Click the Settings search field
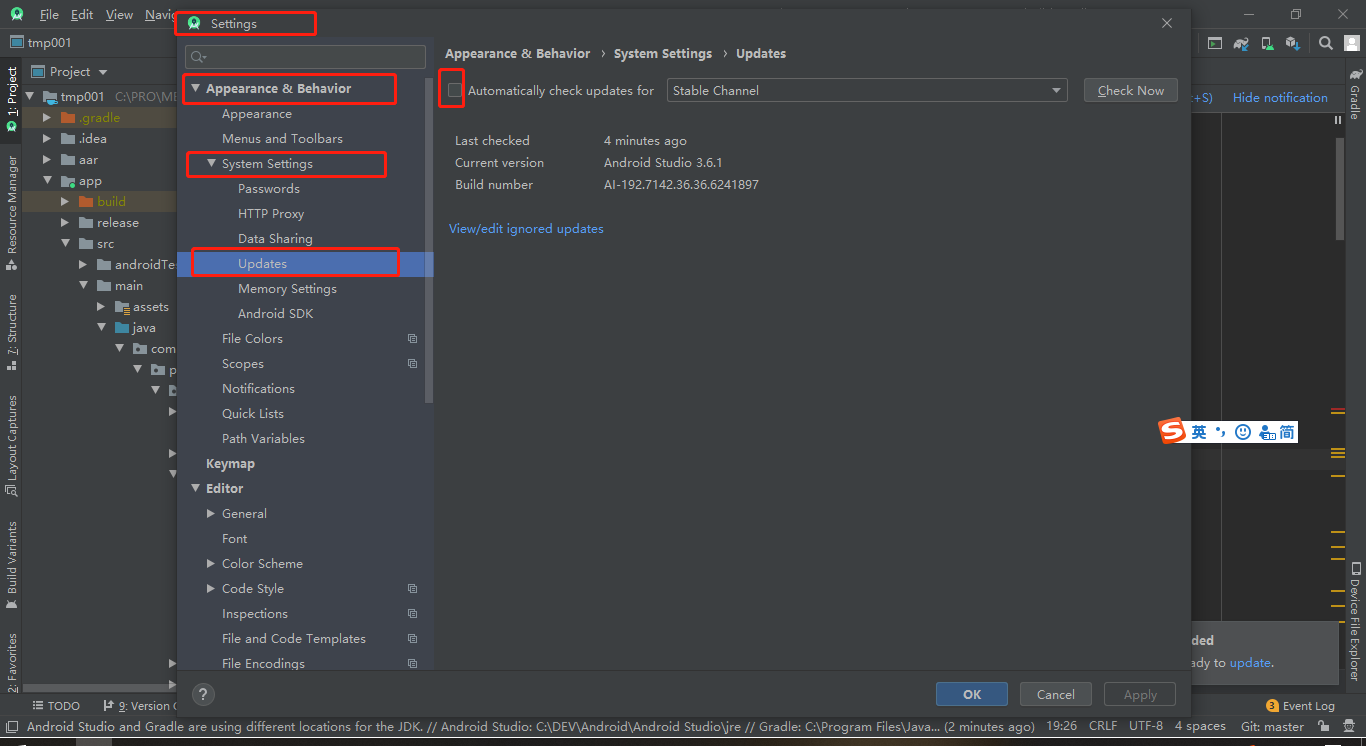The width and height of the screenshot is (1366, 746). [305, 57]
